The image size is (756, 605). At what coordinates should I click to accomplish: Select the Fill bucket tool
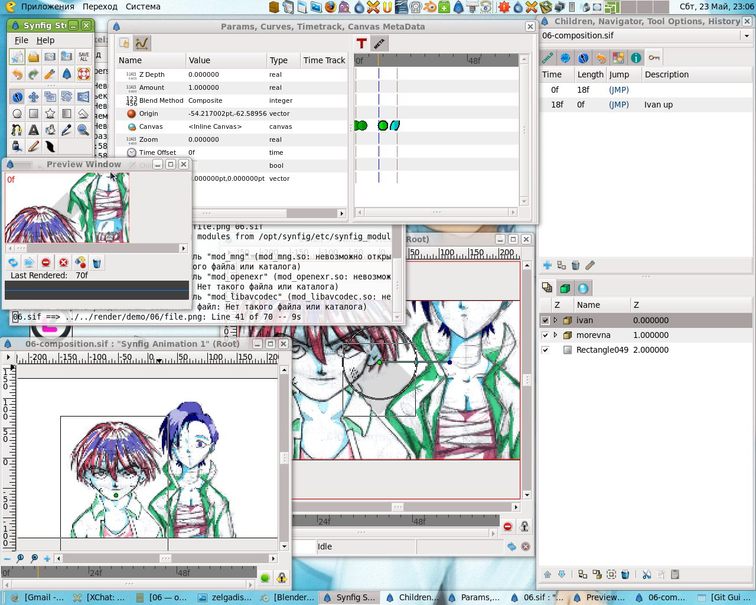tap(50, 130)
